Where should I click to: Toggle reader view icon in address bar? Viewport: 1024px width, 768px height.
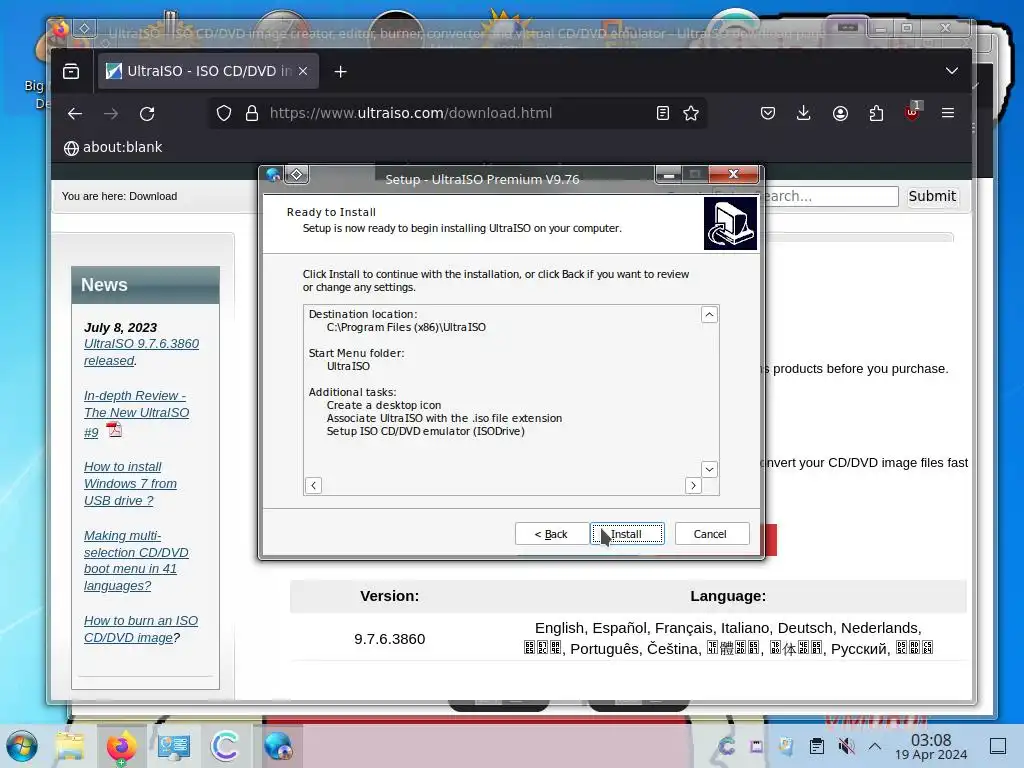pyautogui.click(x=663, y=114)
